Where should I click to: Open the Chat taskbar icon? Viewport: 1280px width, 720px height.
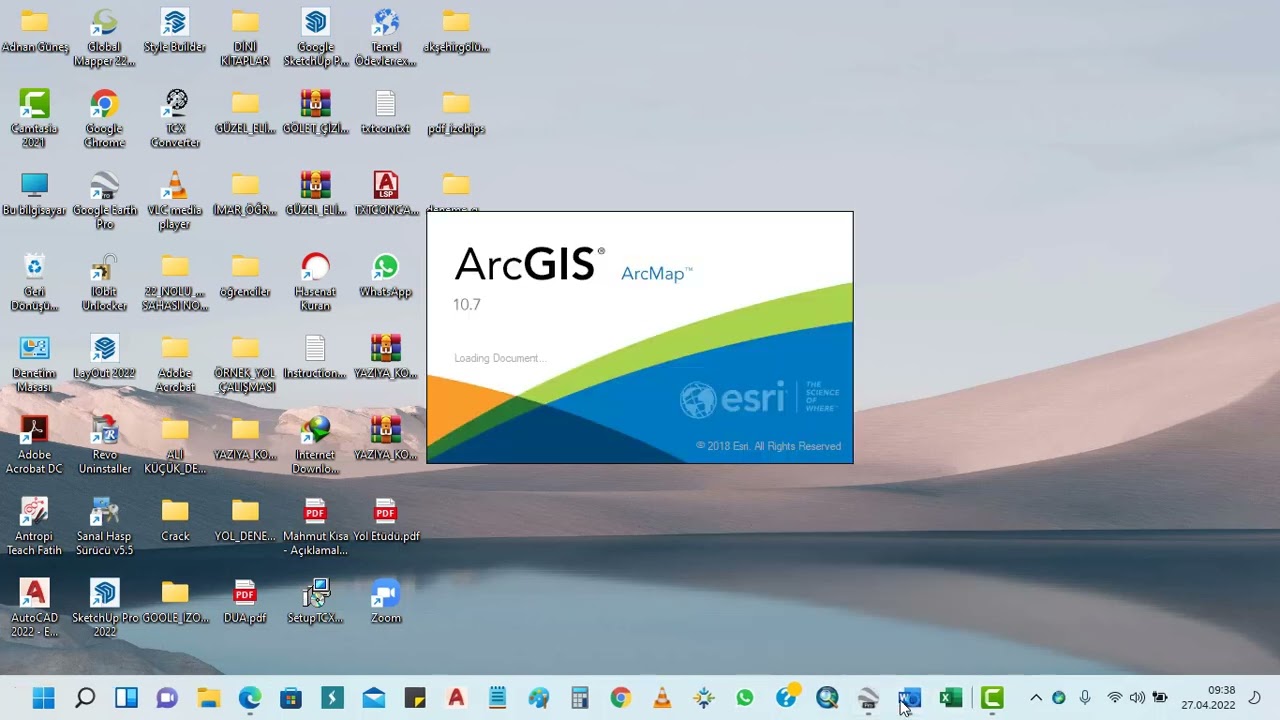[x=167, y=698]
